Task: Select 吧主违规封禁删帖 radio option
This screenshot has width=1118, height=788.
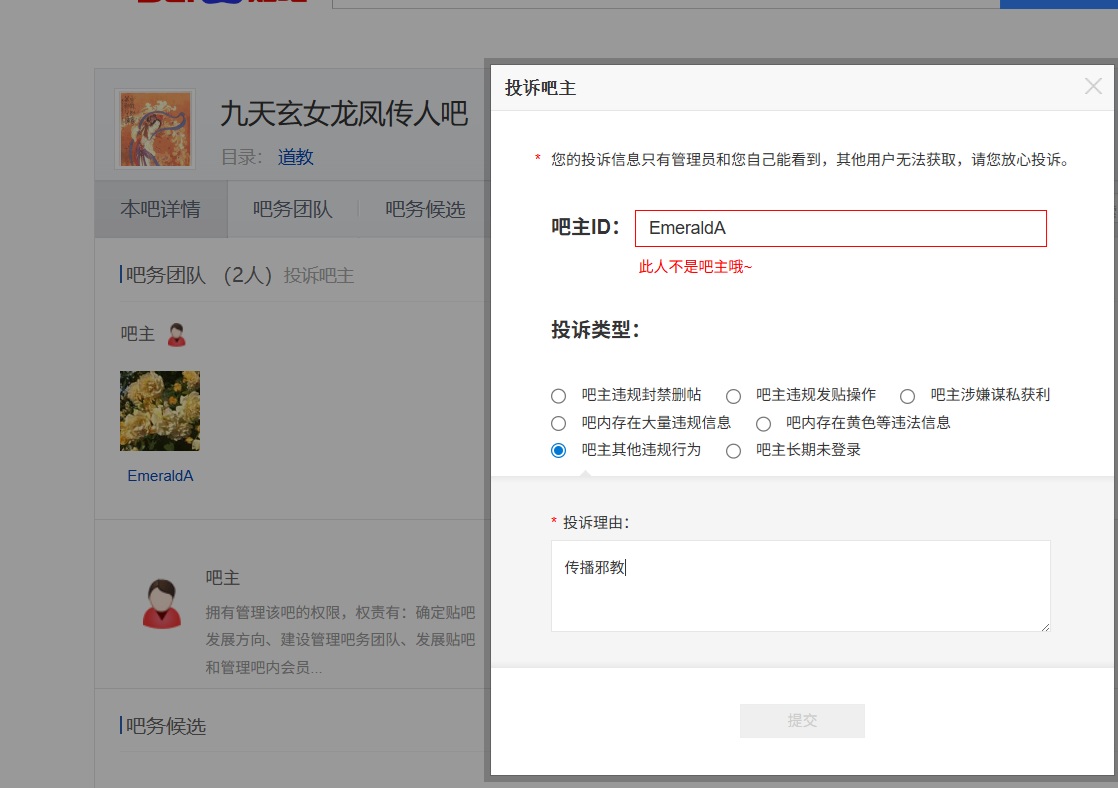Action: click(x=559, y=396)
